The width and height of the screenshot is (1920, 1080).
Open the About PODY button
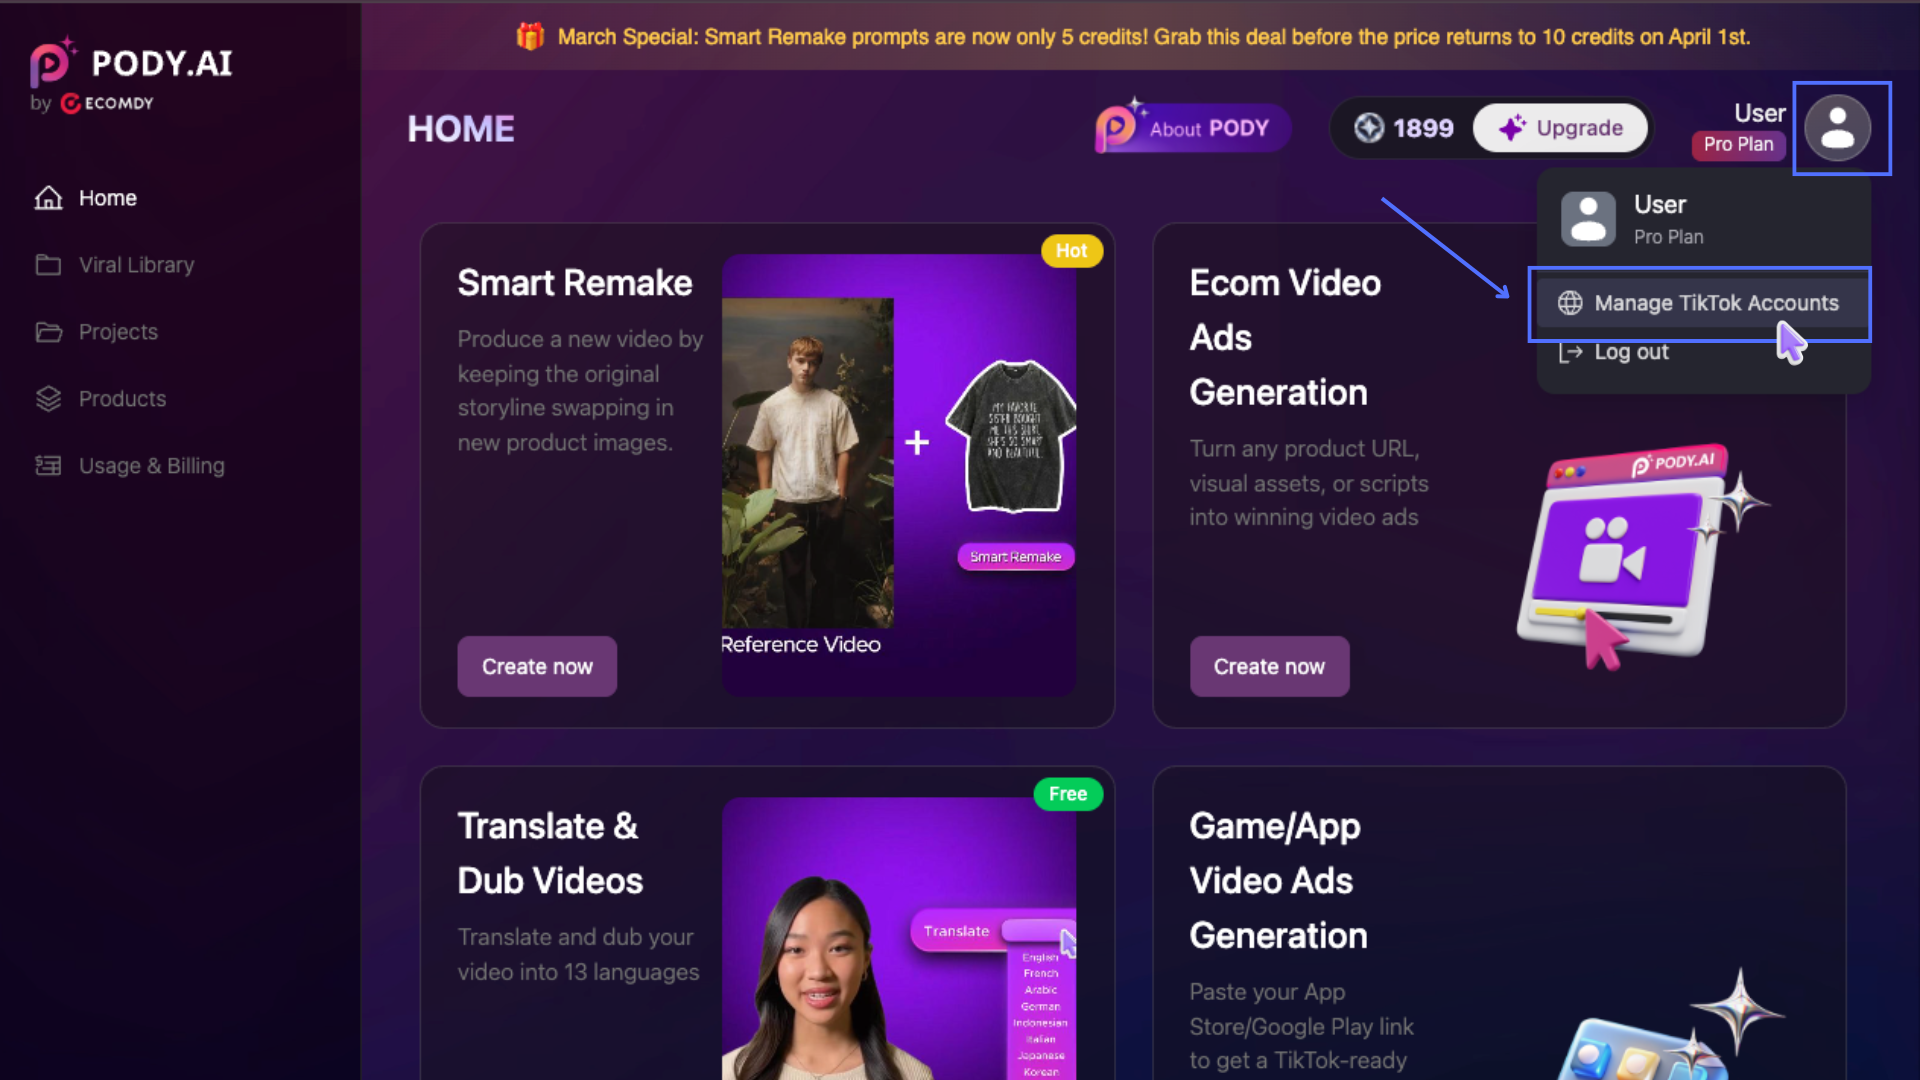pos(1192,128)
